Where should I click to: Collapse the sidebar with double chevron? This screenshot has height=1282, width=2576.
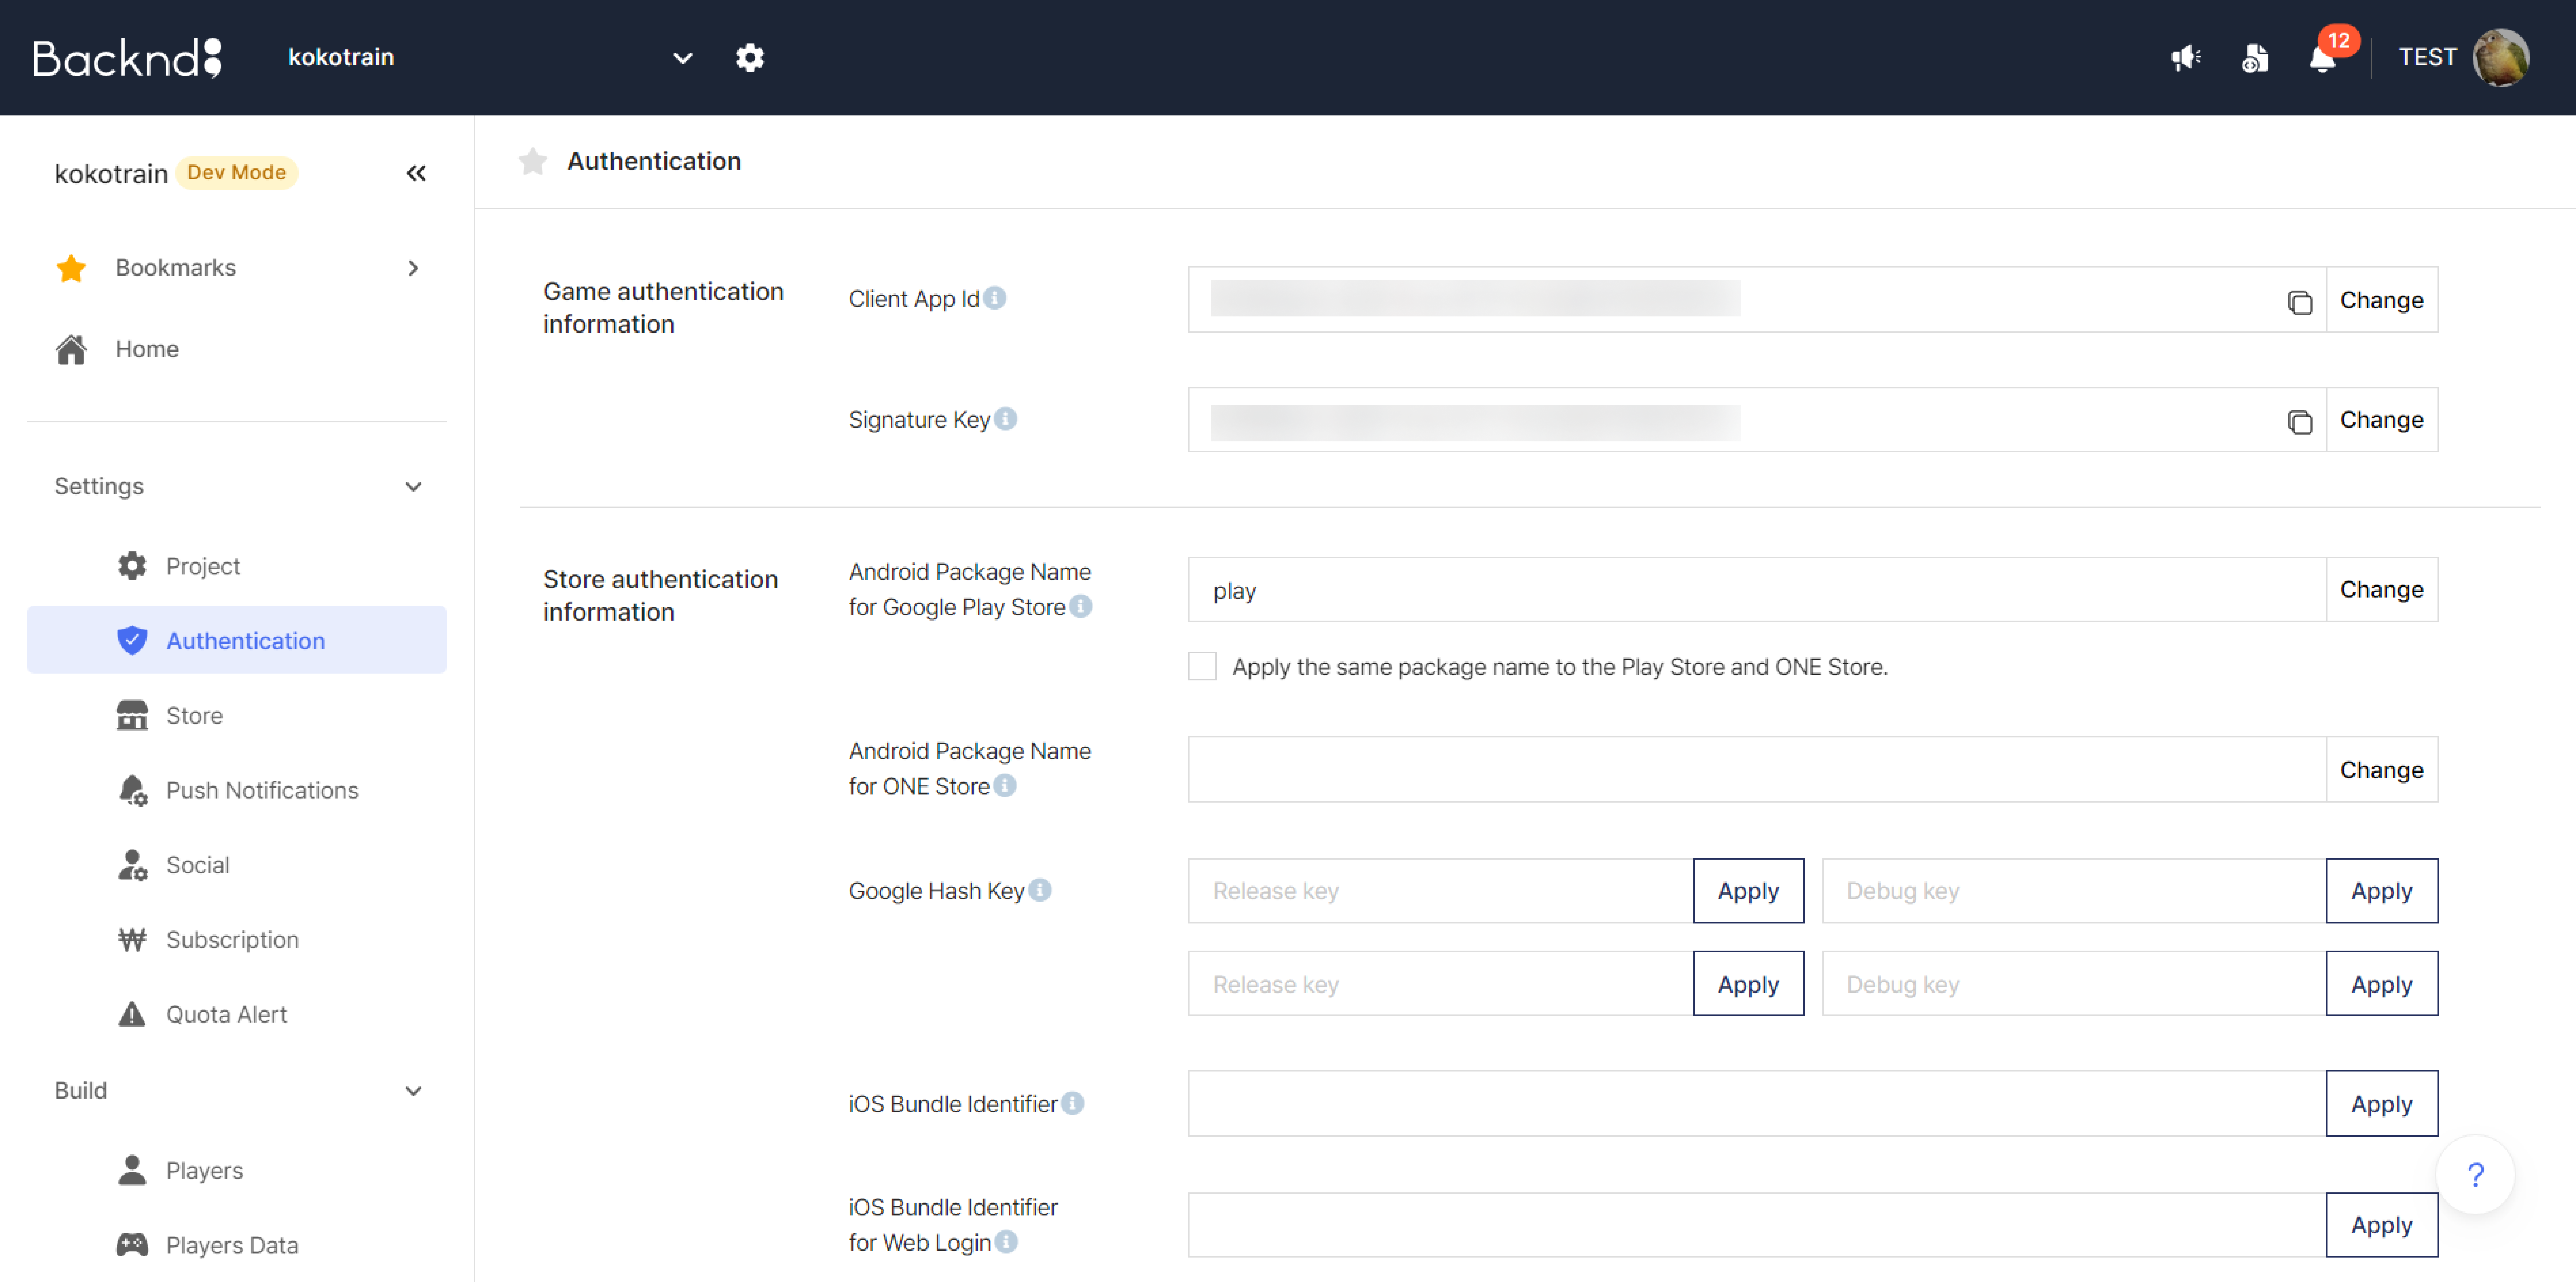(416, 173)
